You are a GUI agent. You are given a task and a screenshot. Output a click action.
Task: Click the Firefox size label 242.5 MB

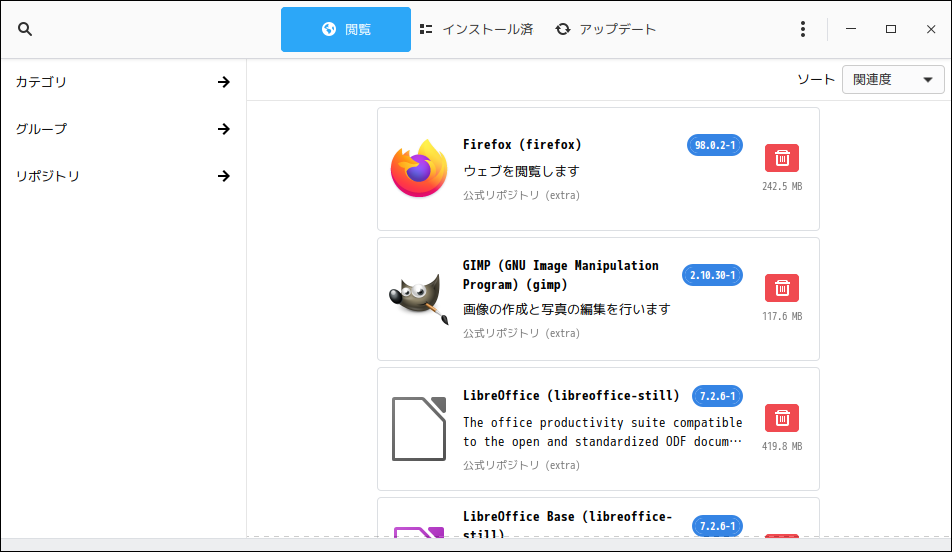(782, 186)
